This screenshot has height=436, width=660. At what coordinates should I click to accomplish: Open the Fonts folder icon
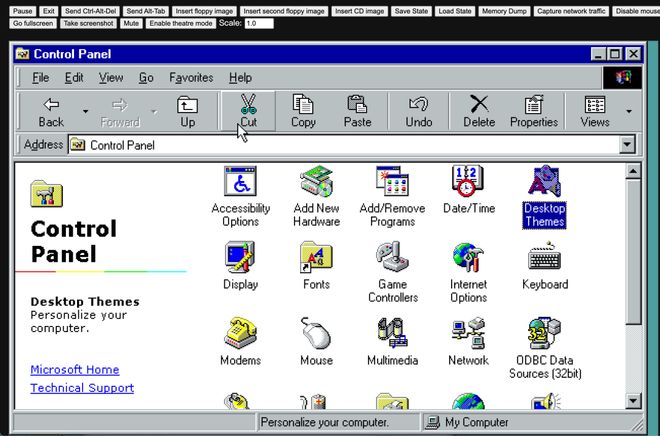[x=316, y=259]
